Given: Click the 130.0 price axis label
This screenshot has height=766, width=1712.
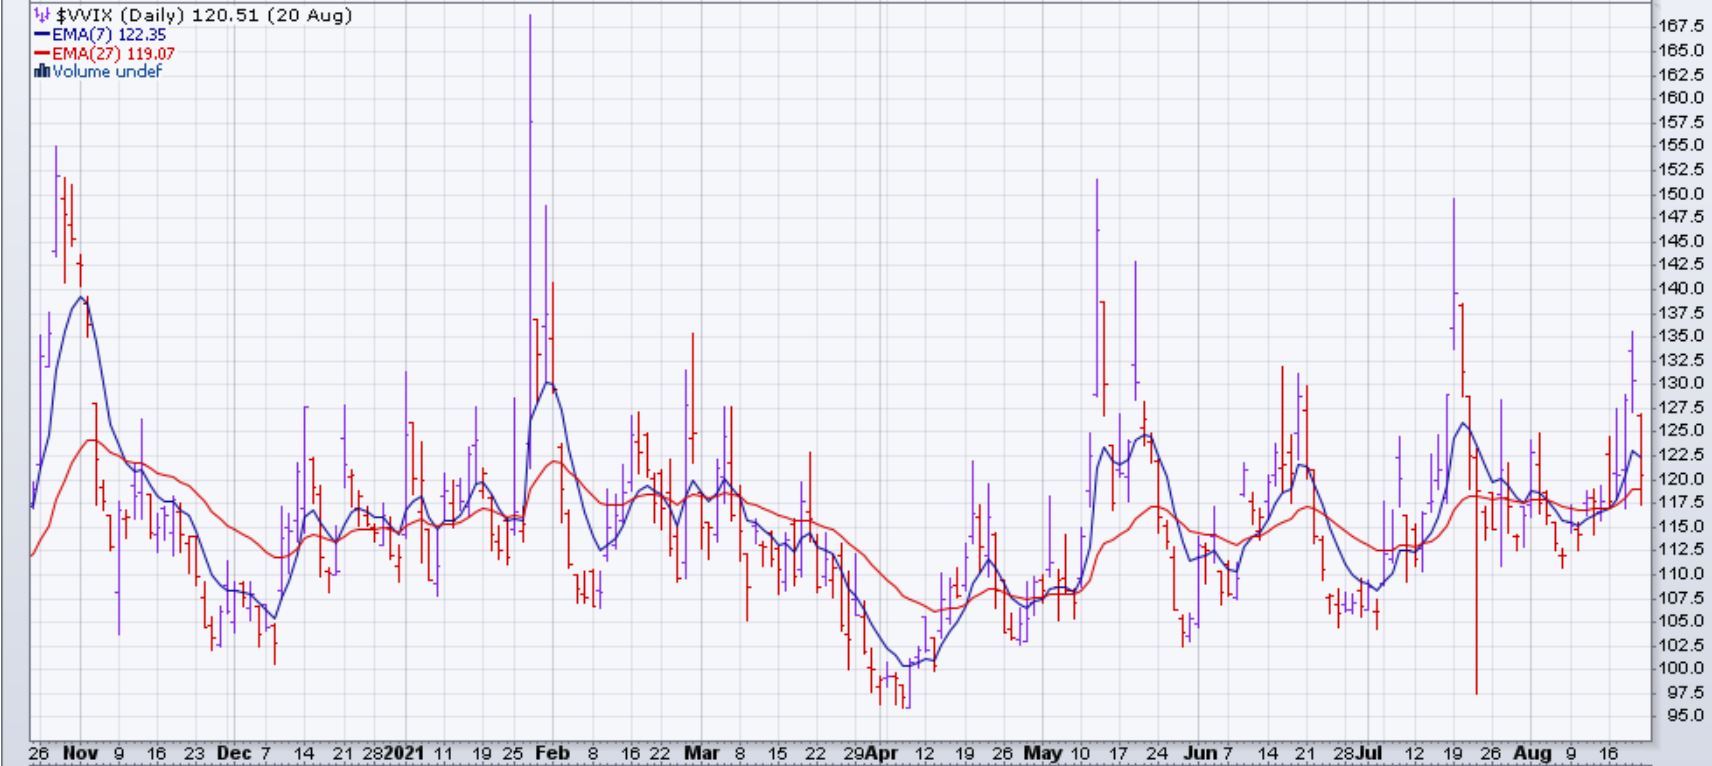Looking at the screenshot, I should (1682, 383).
